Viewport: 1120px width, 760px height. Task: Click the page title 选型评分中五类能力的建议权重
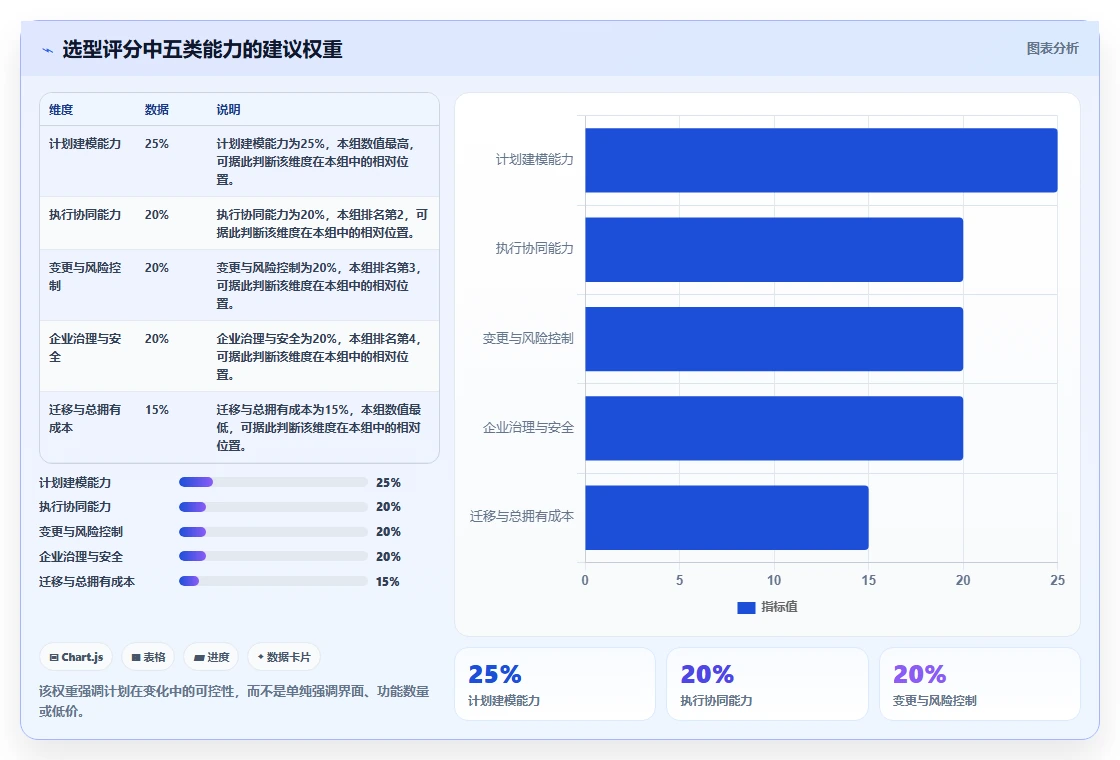pyautogui.click(x=202, y=49)
